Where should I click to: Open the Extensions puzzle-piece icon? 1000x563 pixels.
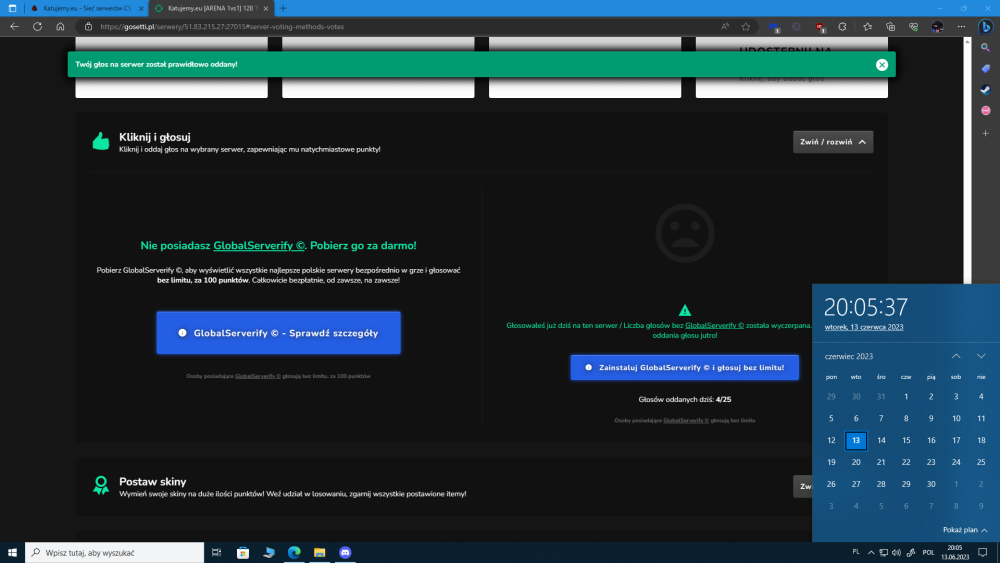click(842, 27)
